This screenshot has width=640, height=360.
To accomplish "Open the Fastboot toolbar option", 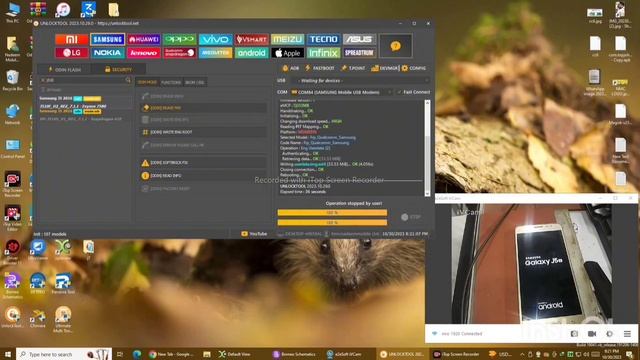I will point(320,68).
